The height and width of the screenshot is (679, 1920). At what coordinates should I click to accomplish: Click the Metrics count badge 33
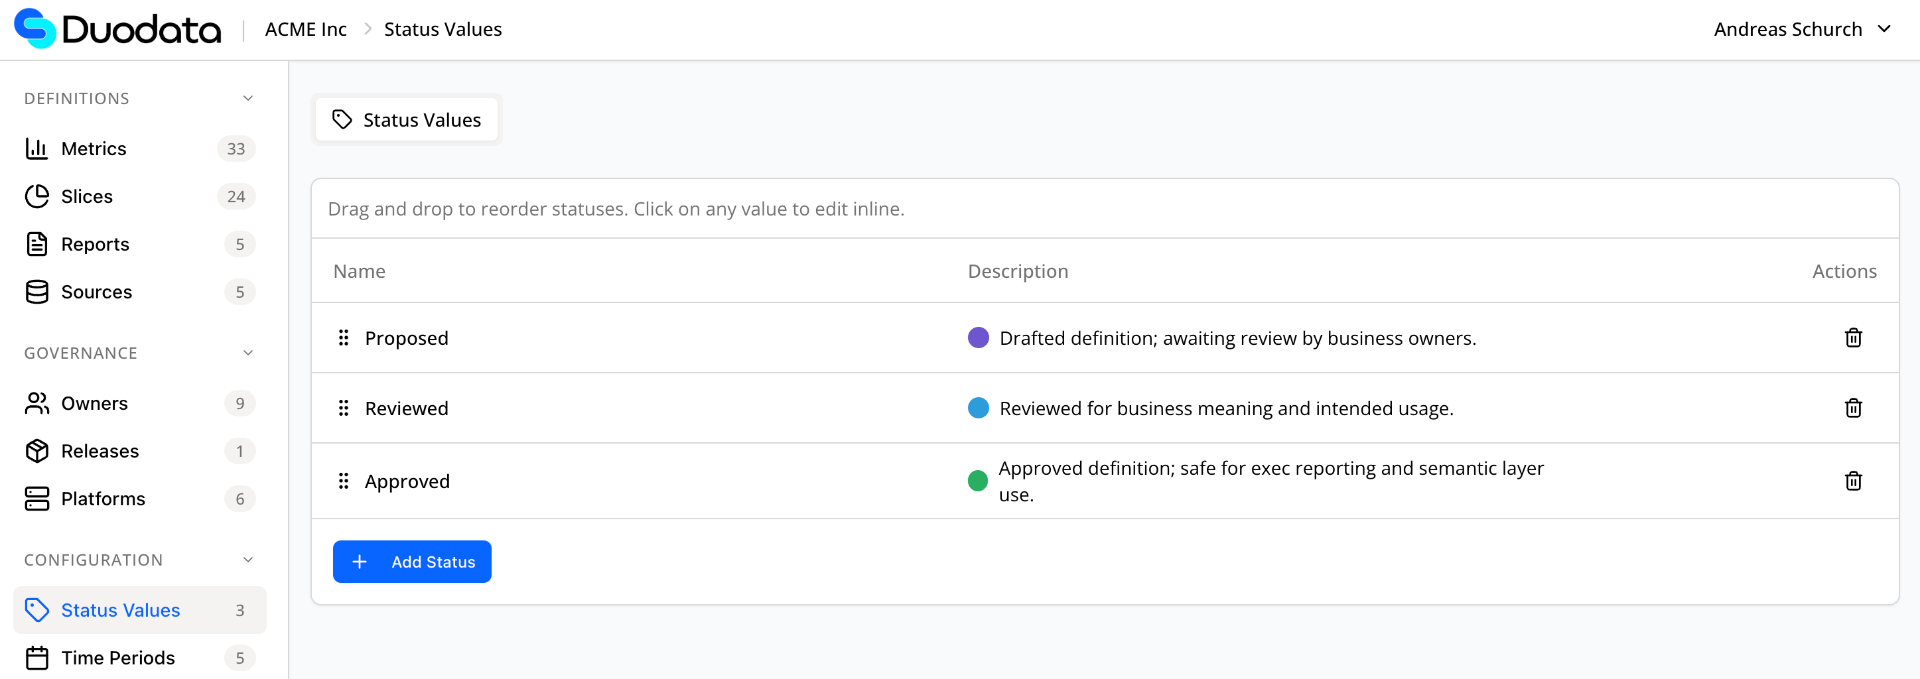[236, 149]
